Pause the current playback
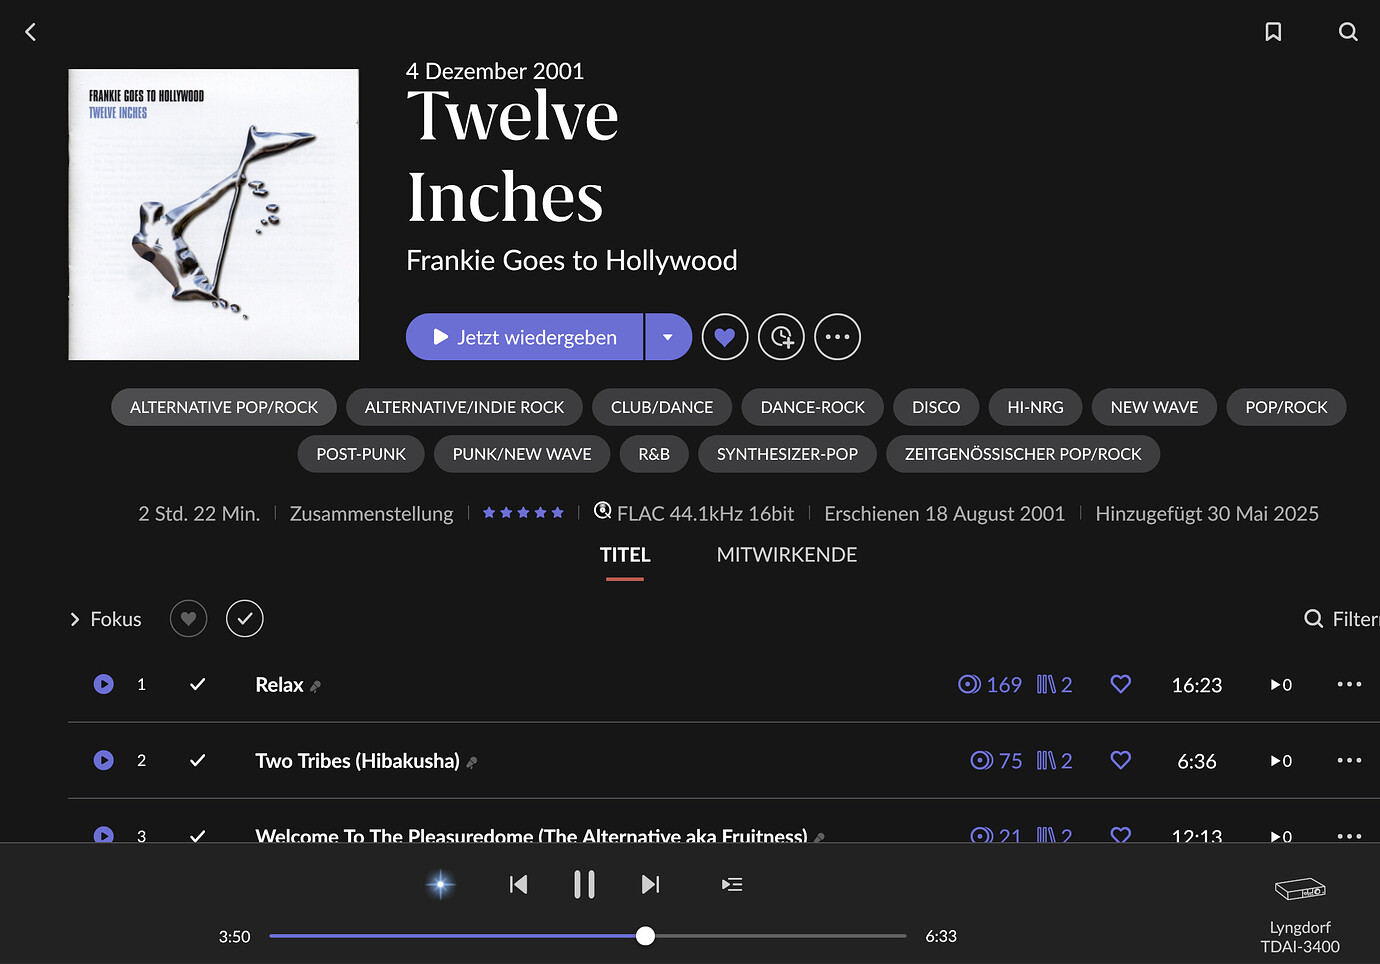Screen dimensions: 1380x964 pos(584,884)
